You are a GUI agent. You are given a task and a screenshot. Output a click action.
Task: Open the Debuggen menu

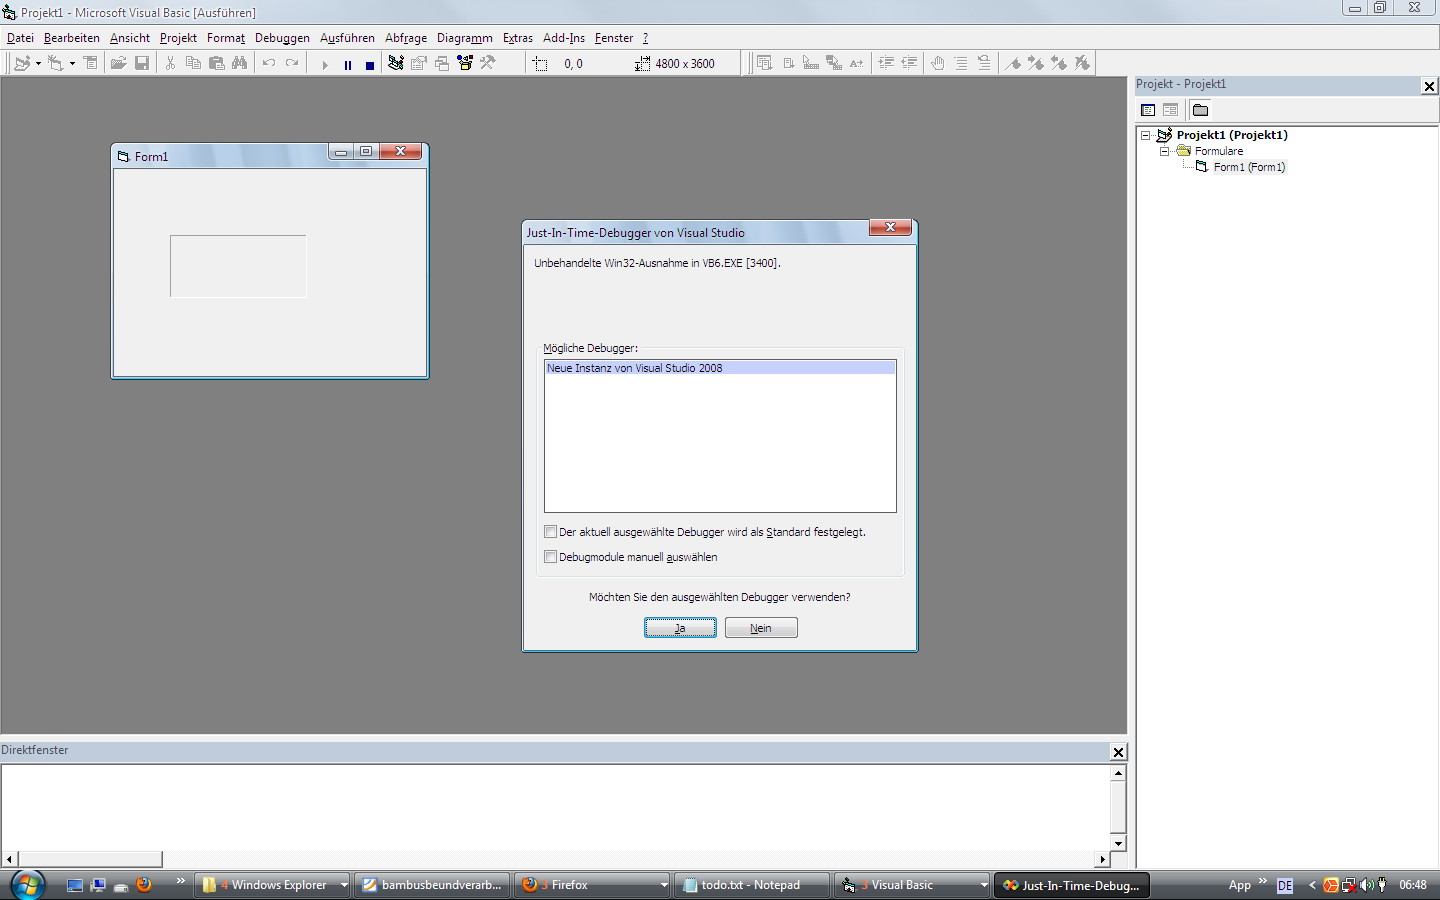coord(282,38)
